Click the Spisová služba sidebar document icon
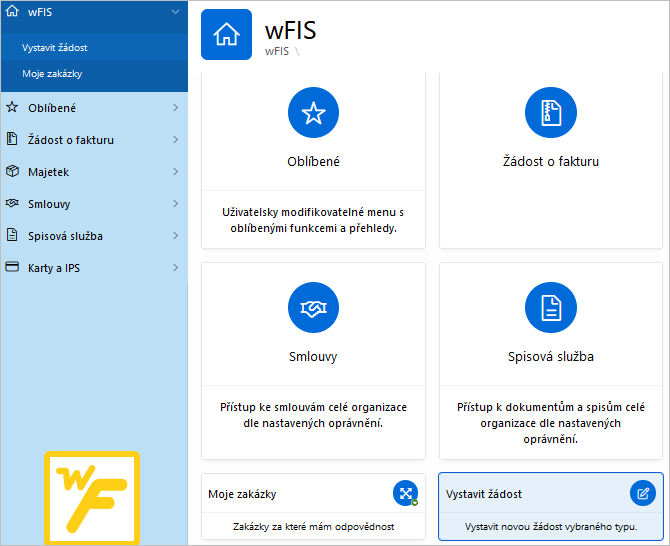Screen dimensions: 670x546 click(12, 235)
